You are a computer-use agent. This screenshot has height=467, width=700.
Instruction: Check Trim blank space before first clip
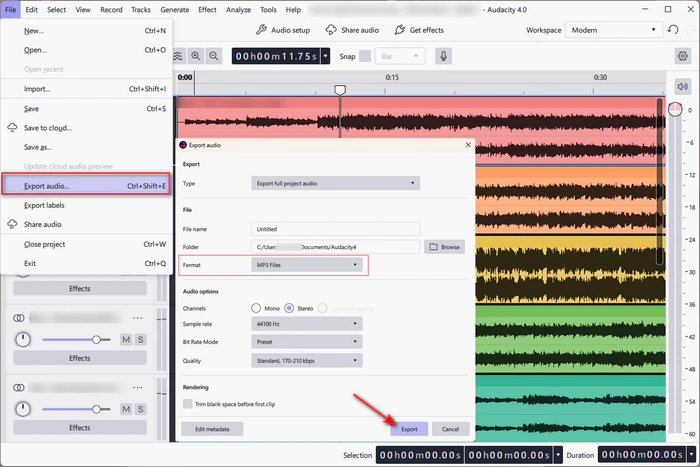[188, 404]
